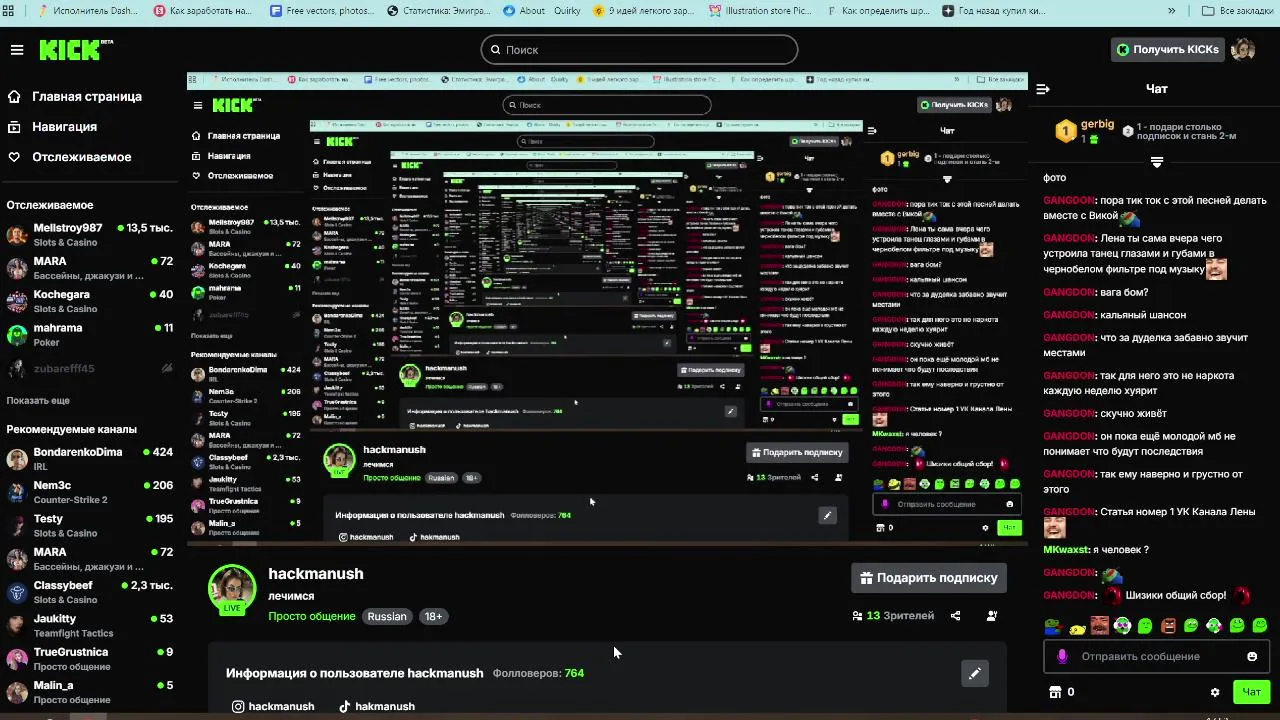Open the 9 идей легкого зар... bookmark

[x=643, y=11]
